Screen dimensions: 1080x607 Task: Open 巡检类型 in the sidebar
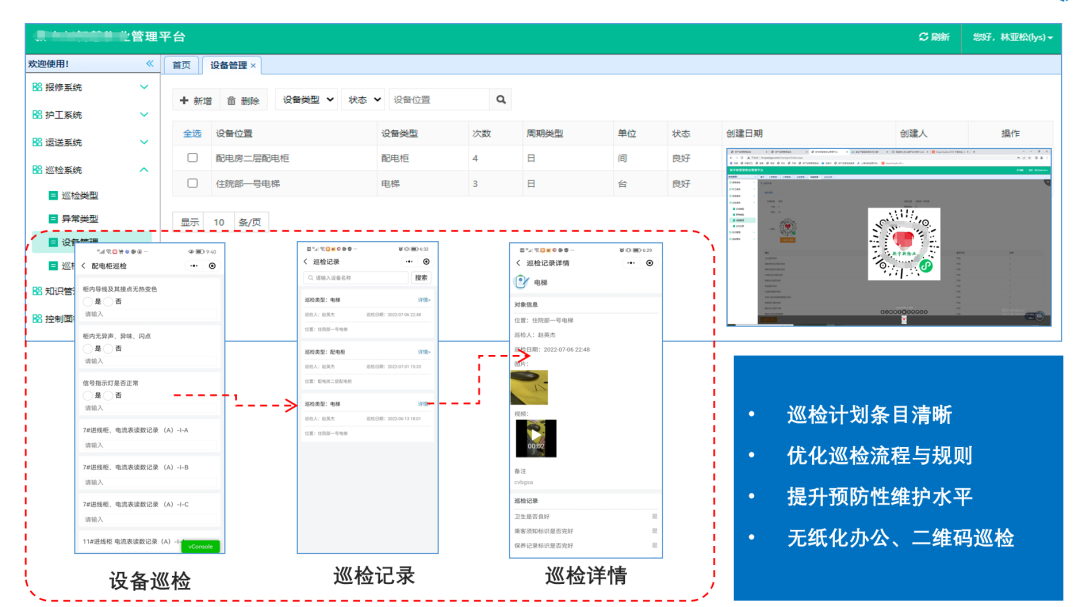80,196
